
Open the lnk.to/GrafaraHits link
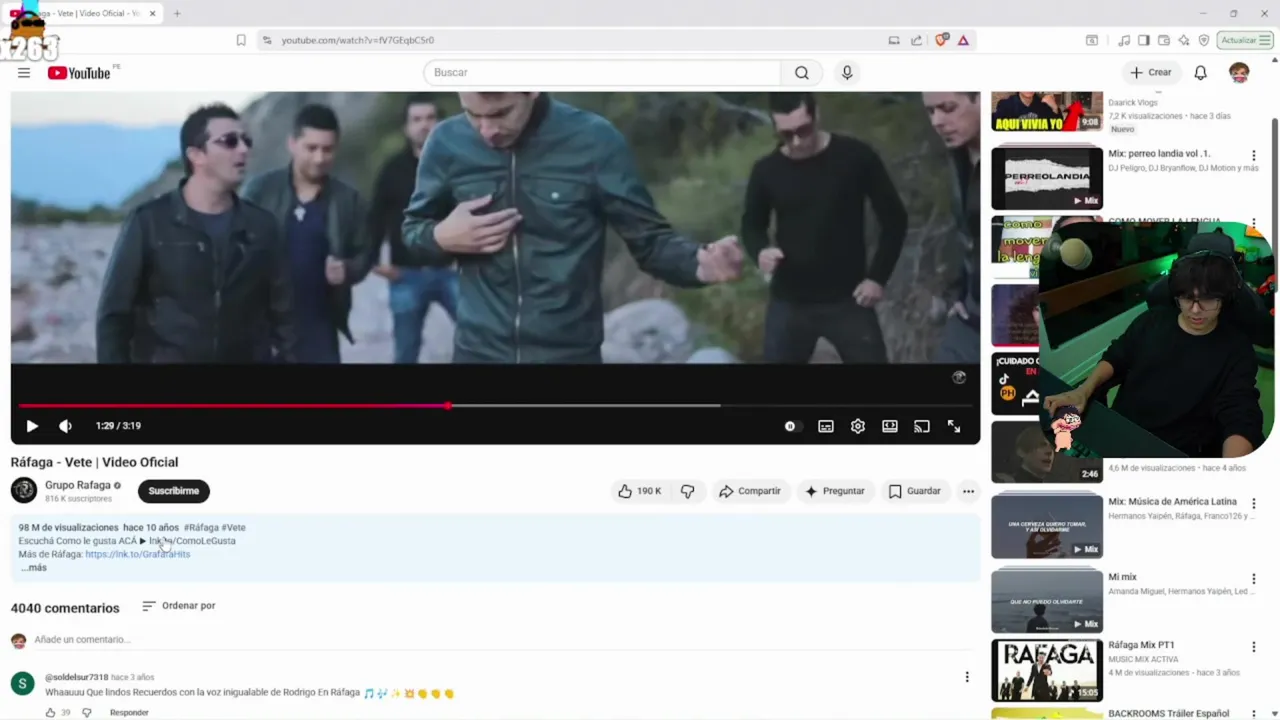[138, 554]
